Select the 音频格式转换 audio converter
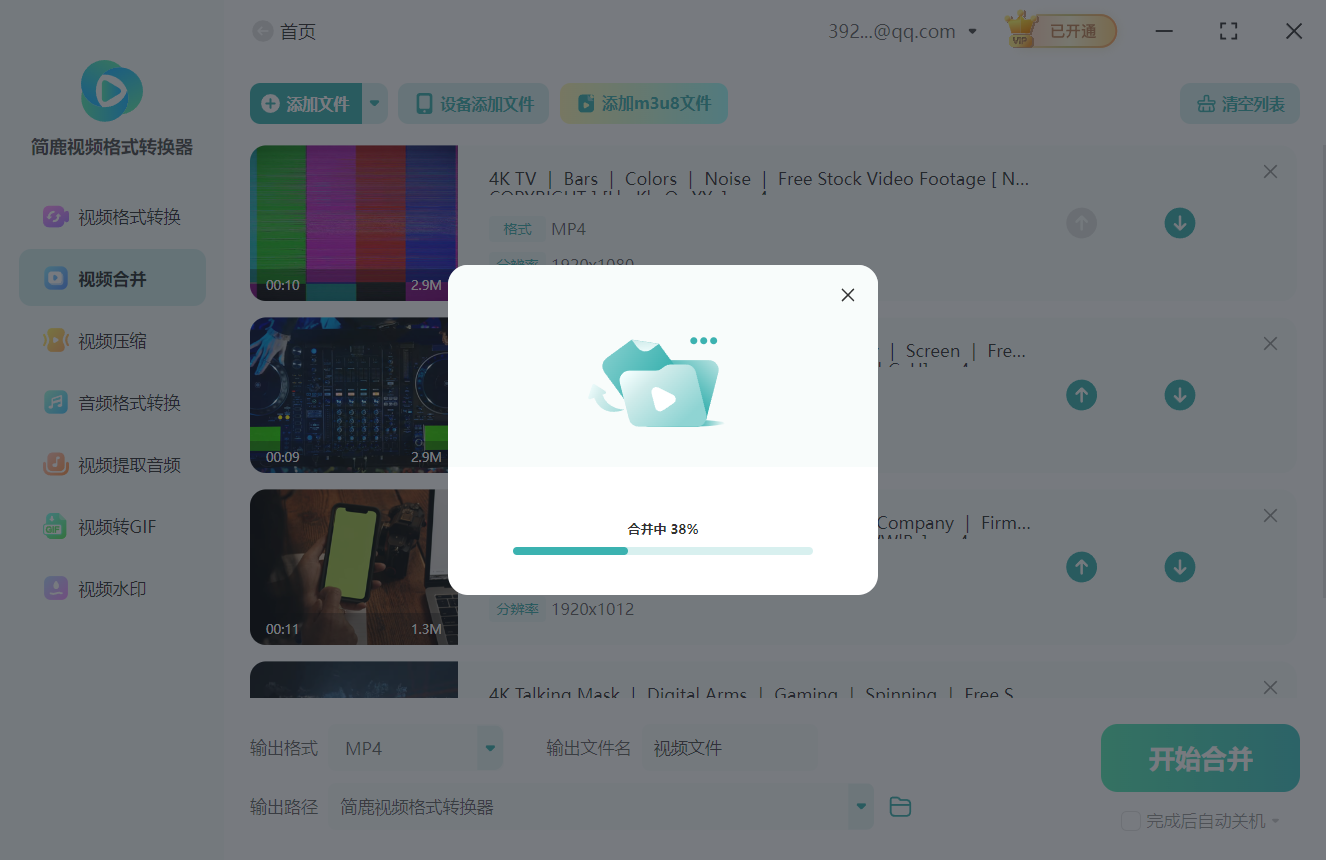Viewport: 1326px width, 860px height. [112, 402]
